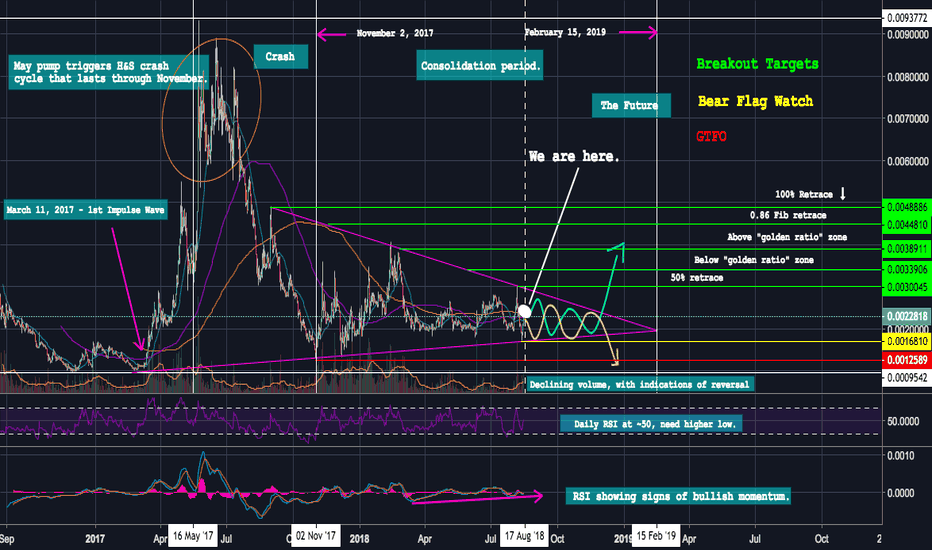Click the "100% Retrace" level label
Image resolution: width=932 pixels, height=550 pixels.
(804, 194)
